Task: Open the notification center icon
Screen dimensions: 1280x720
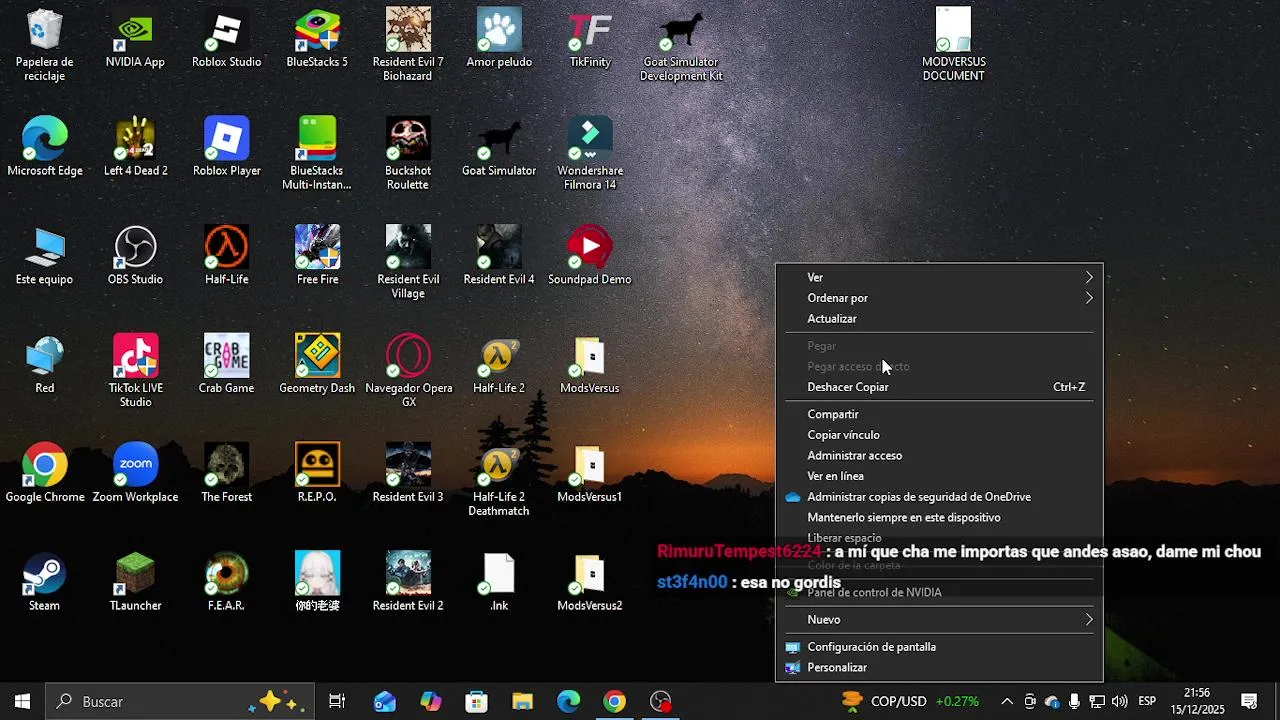Action: pyautogui.click(x=1249, y=702)
